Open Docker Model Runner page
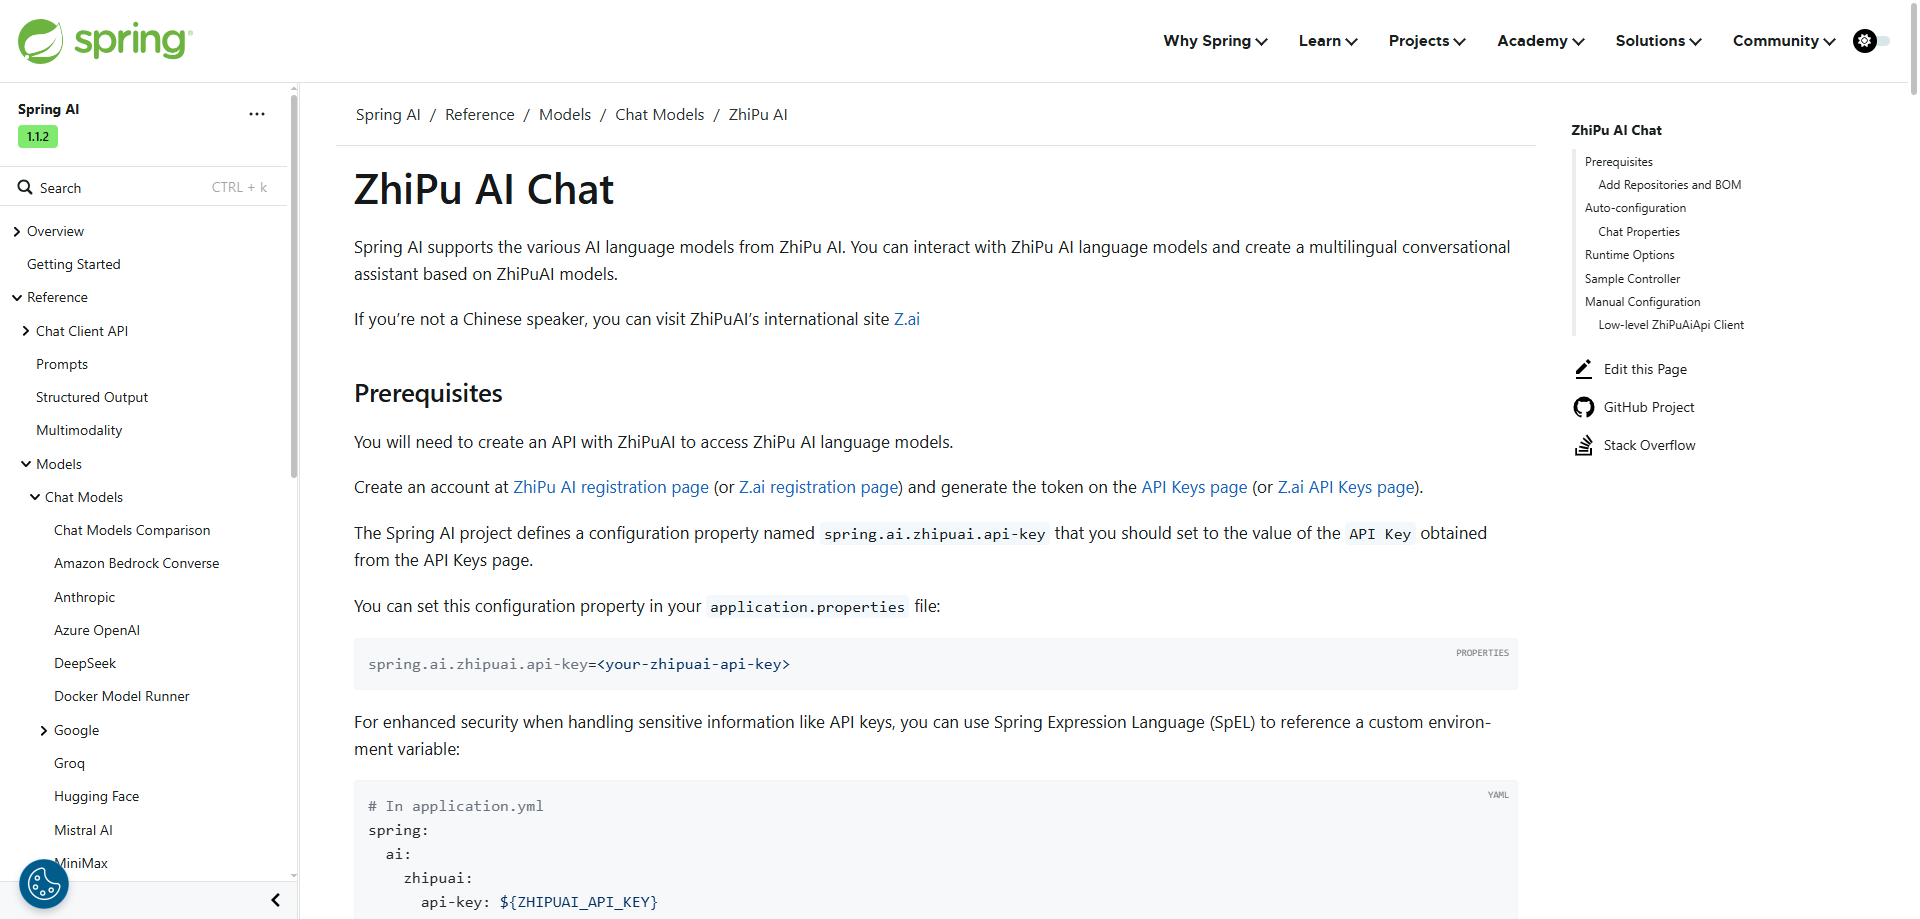 [122, 696]
